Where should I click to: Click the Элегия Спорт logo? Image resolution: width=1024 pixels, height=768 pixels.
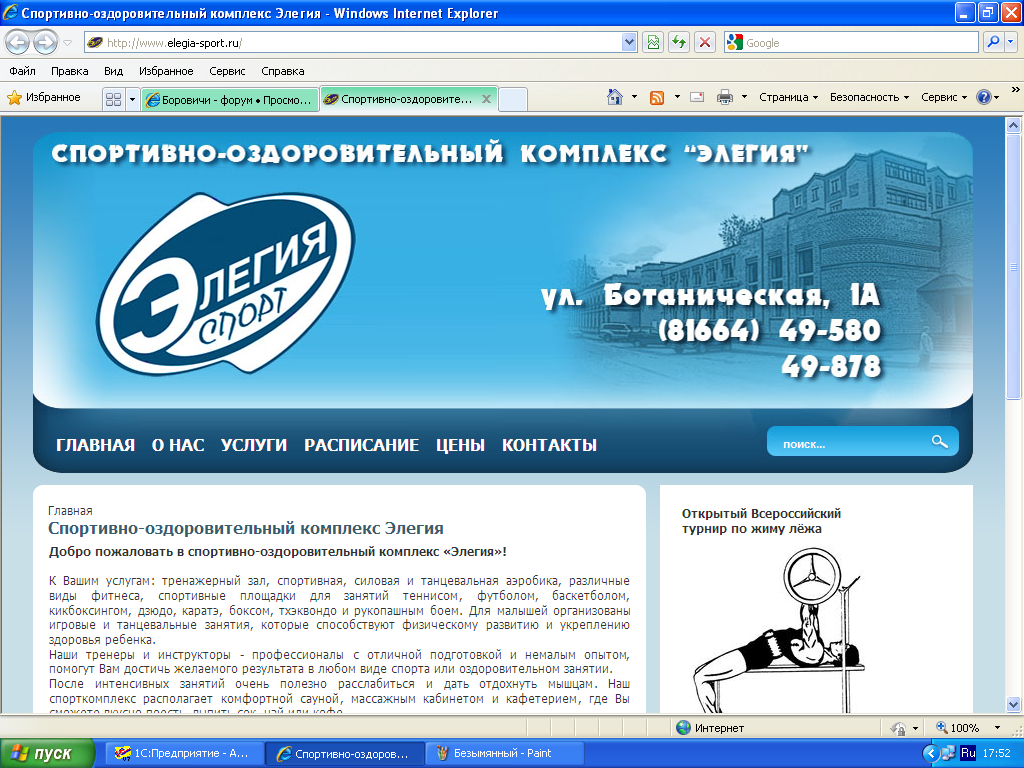[226, 283]
